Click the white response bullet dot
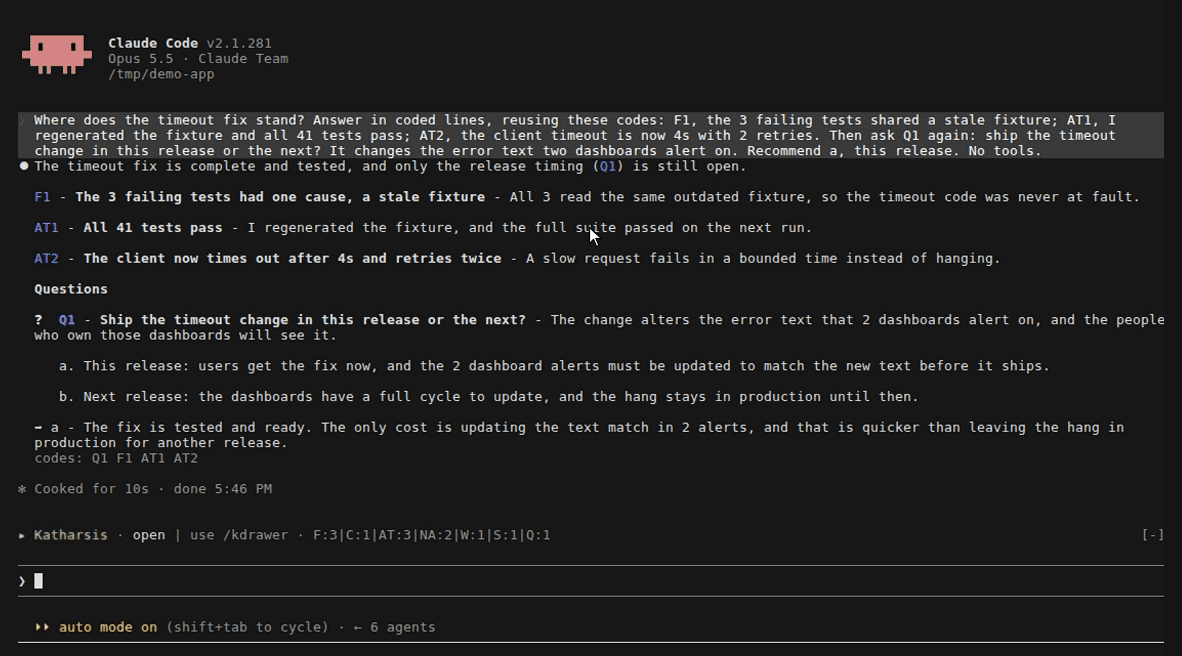This screenshot has width=1182, height=656. pos(23,166)
